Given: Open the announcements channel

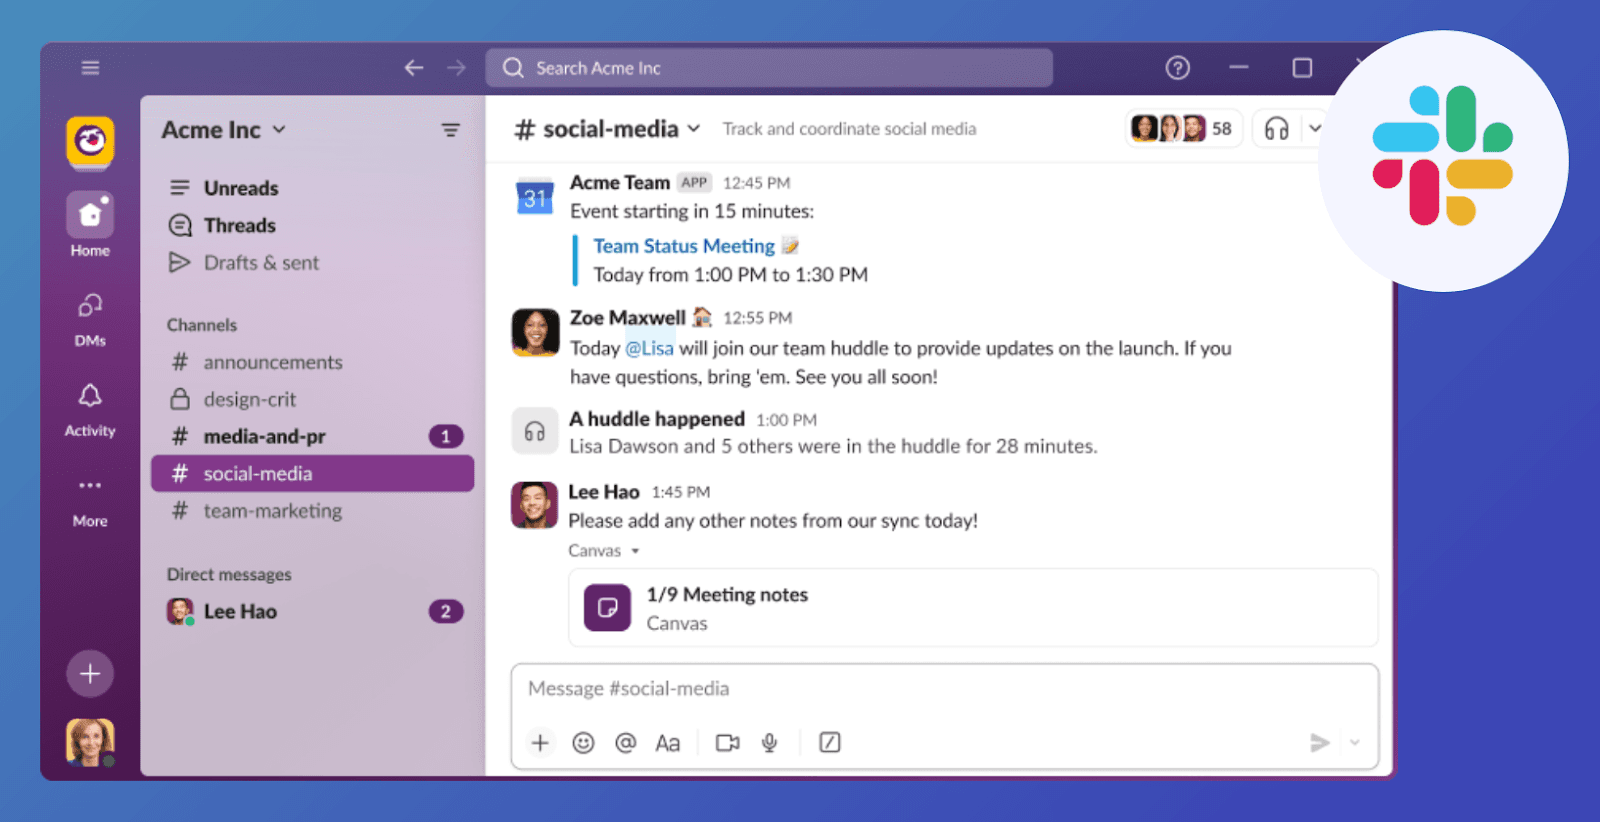Looking at the screenshot, I should point(313,362).
